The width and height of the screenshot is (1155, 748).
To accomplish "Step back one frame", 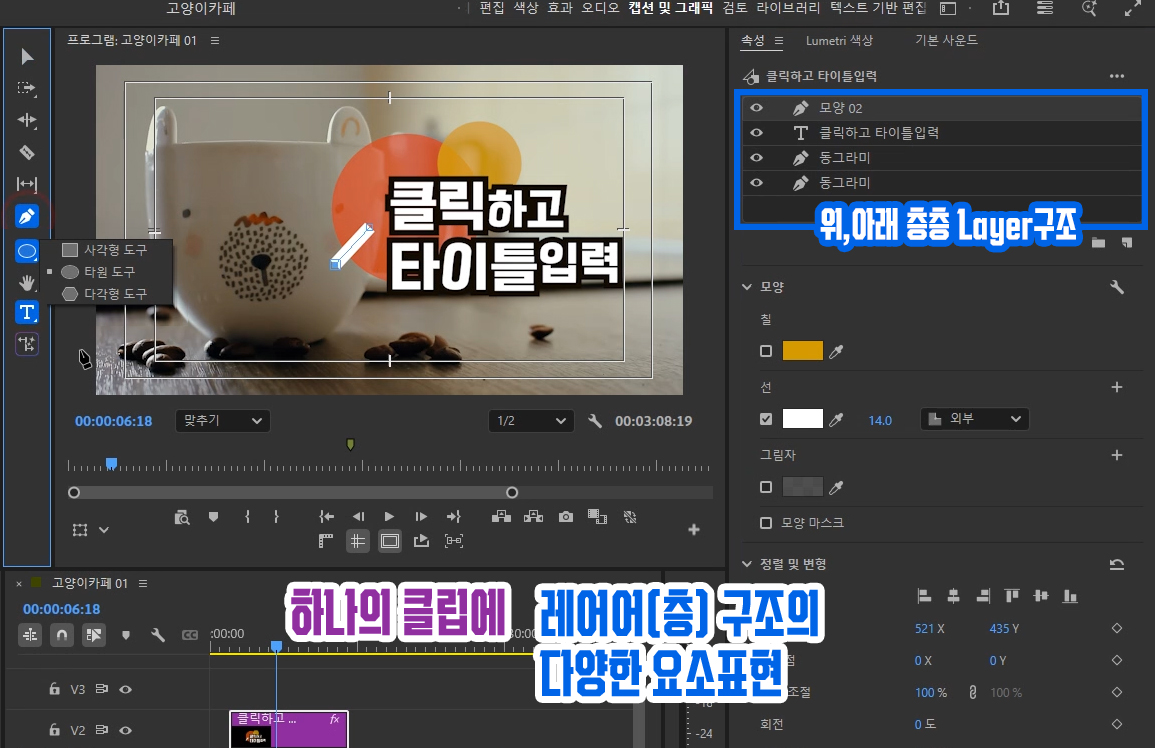I will 358,517.
